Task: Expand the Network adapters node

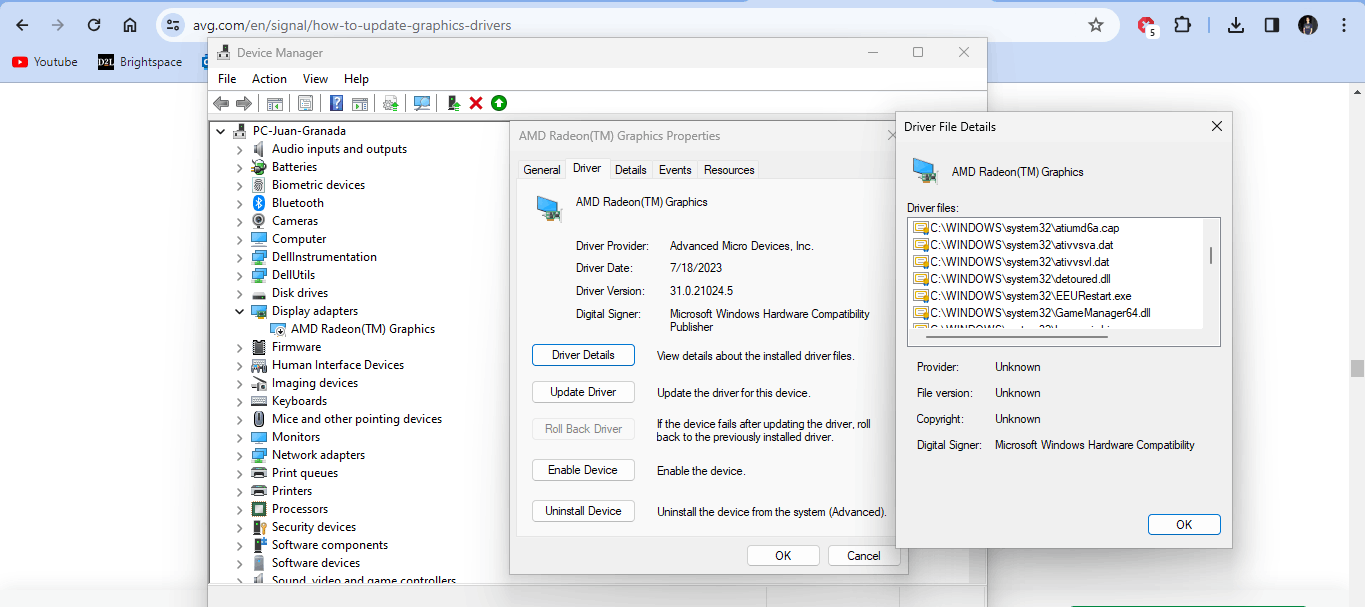Action: point(240,455)
